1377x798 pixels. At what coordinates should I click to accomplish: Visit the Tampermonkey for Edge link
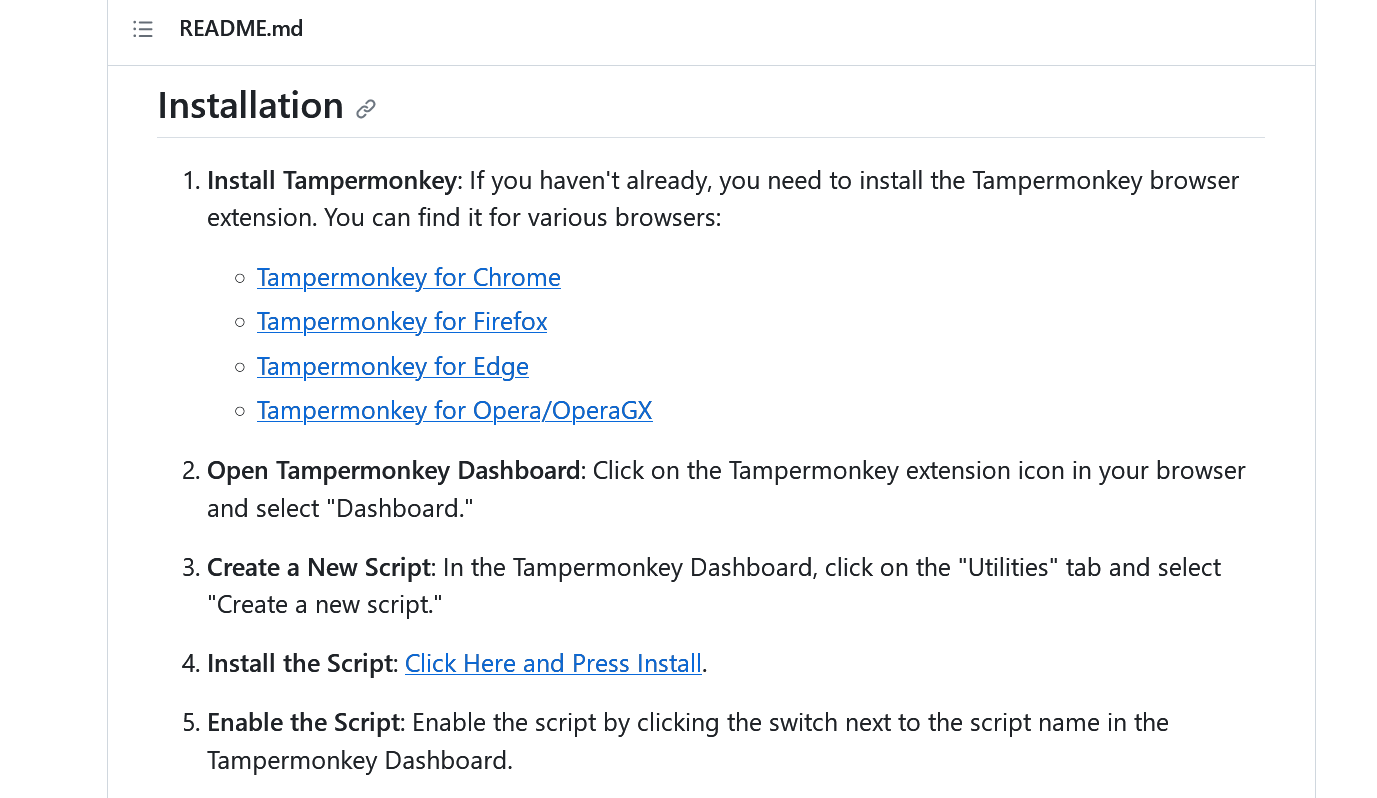392,366
